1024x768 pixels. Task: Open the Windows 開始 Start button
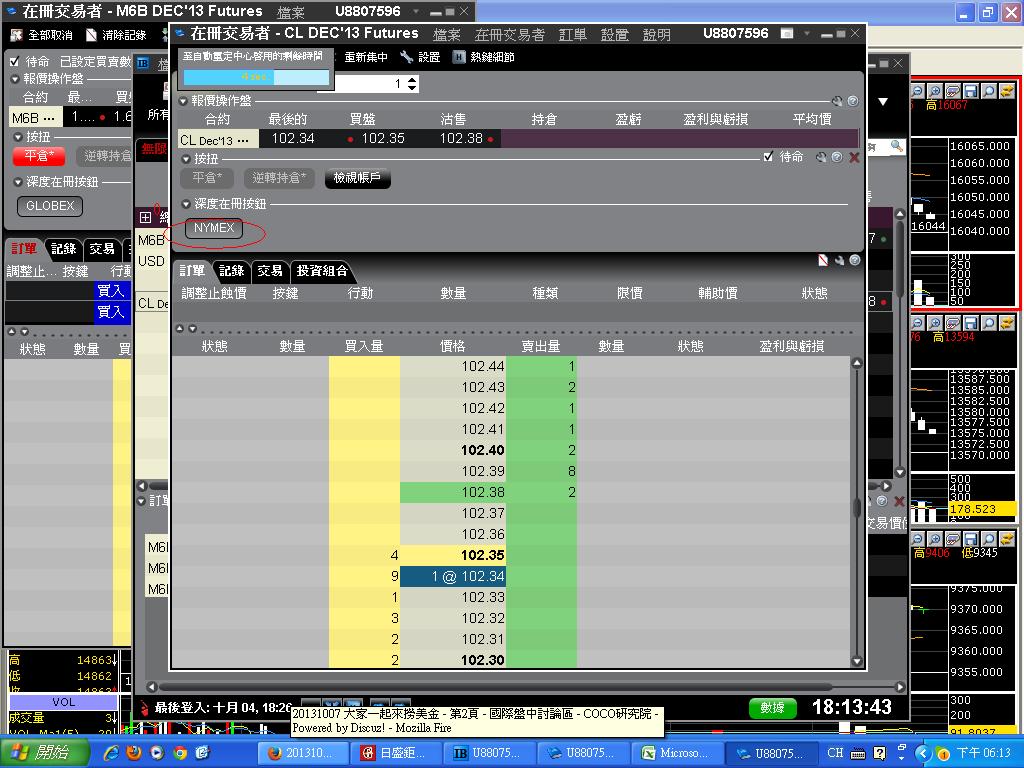44,753
